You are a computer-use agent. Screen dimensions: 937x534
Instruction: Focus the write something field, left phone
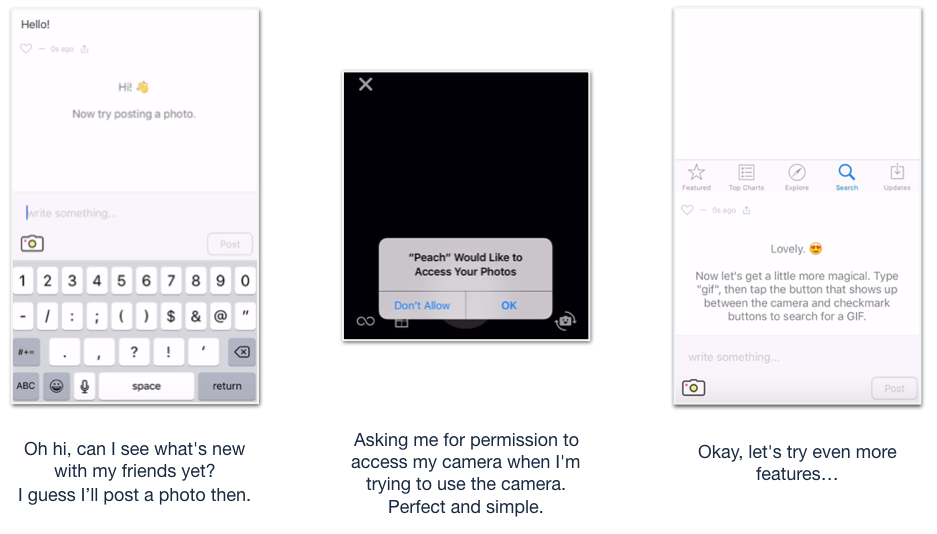135,213
